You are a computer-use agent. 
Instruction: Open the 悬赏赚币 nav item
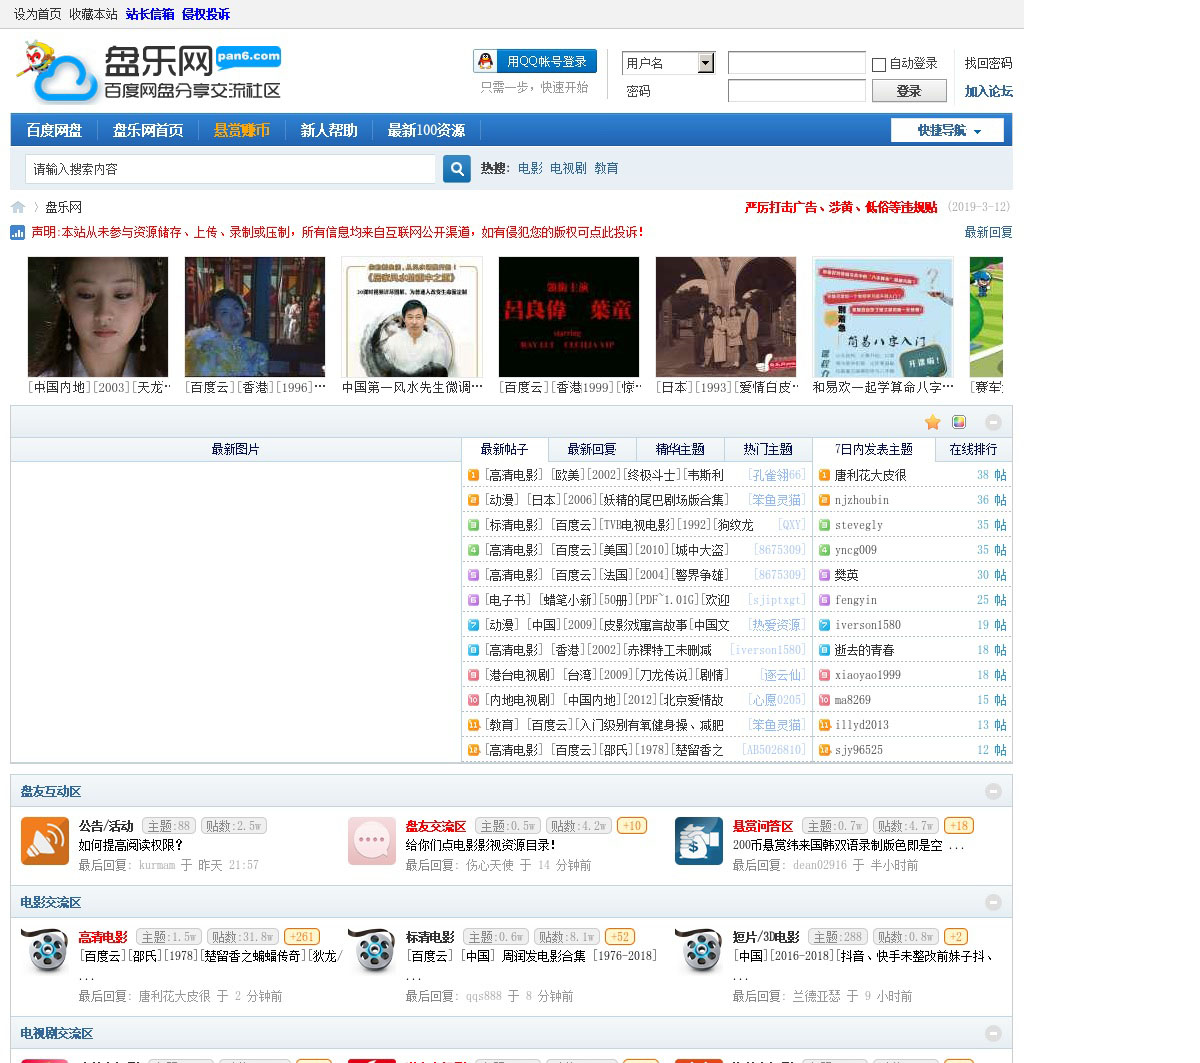(242, 130)
